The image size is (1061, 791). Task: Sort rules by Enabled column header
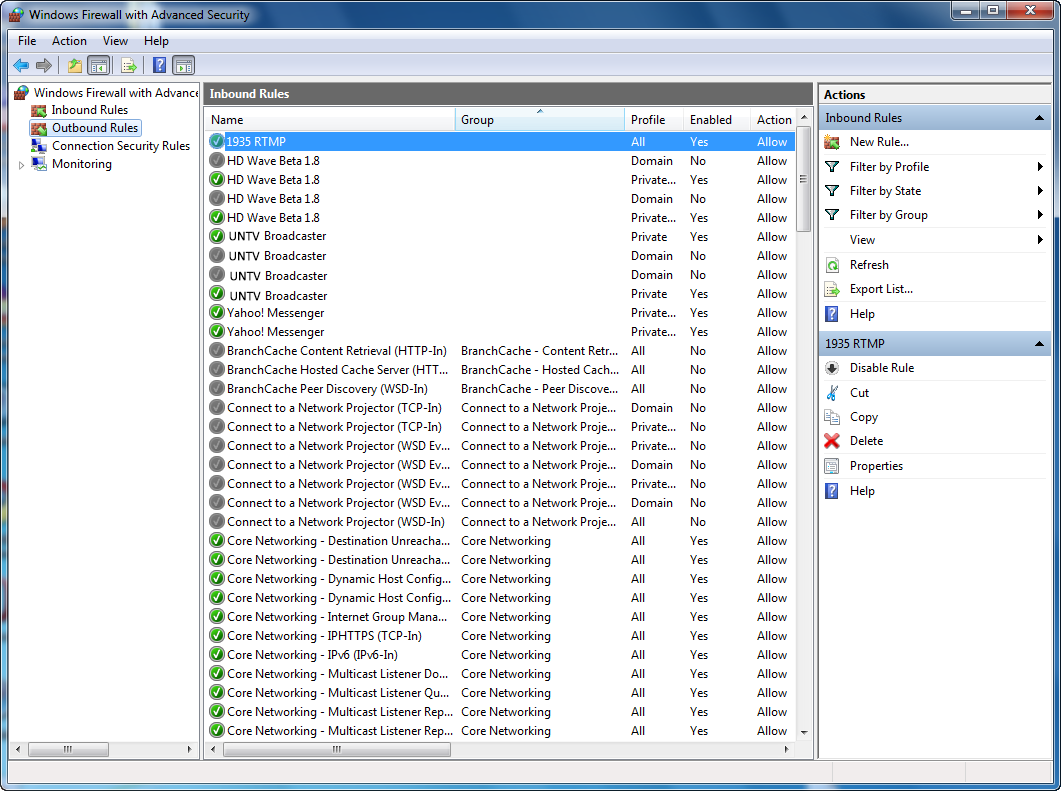pos(717,120)
